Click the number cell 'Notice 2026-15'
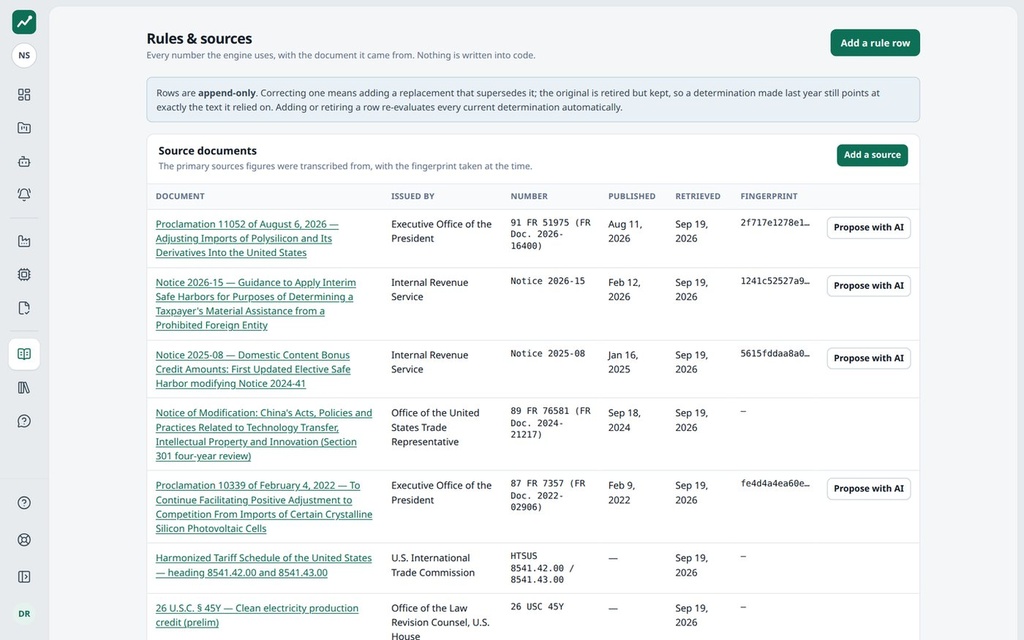The width and height of the screenshot is (1024, 640). point(548,281)
